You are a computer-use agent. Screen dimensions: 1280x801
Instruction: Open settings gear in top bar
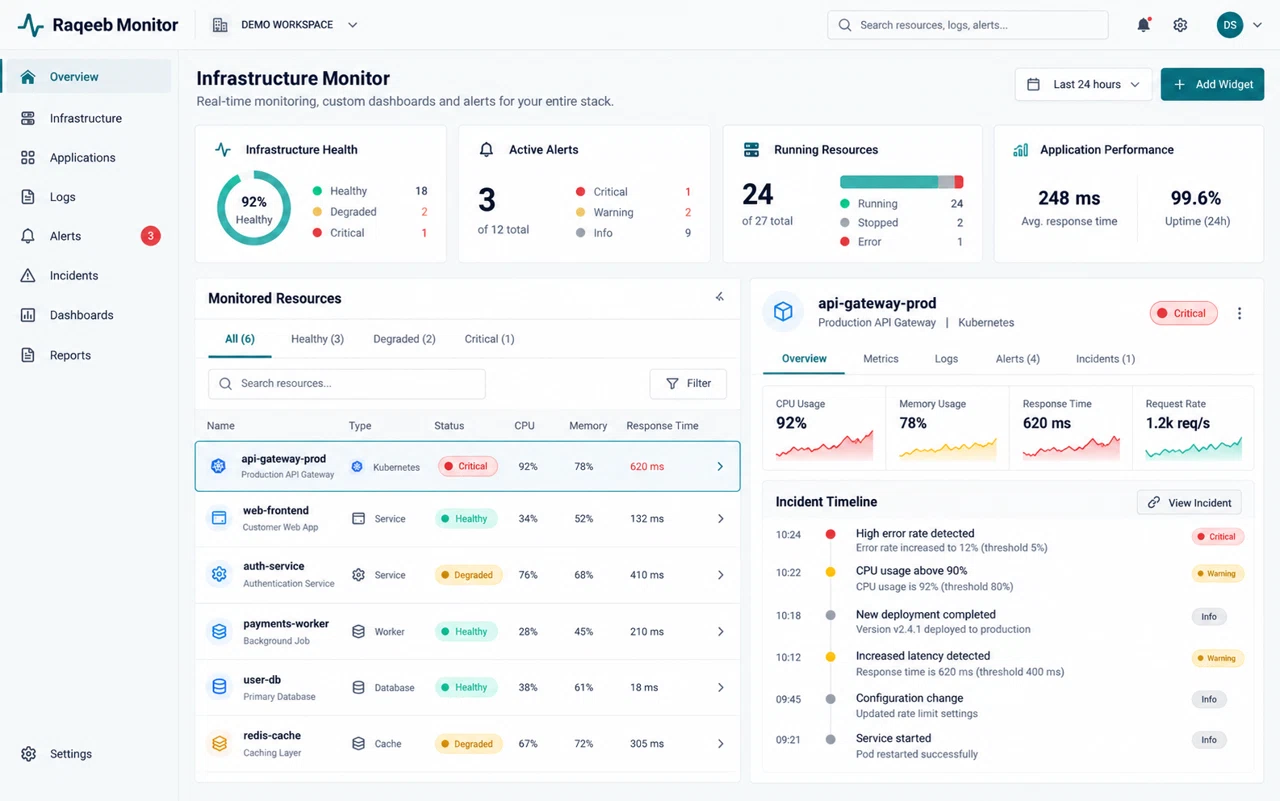(1180, 25)
